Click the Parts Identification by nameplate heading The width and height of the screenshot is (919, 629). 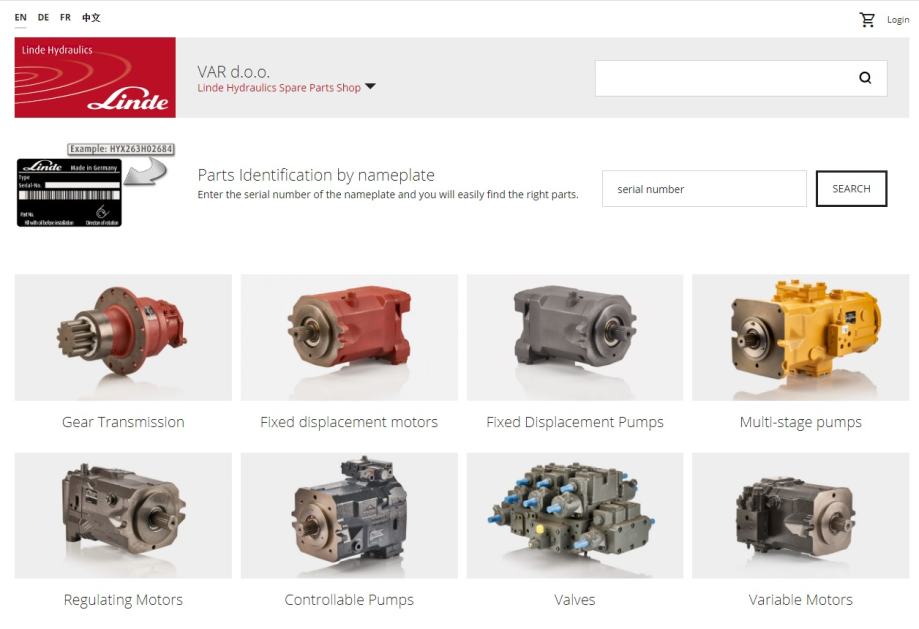pos(316,175)
